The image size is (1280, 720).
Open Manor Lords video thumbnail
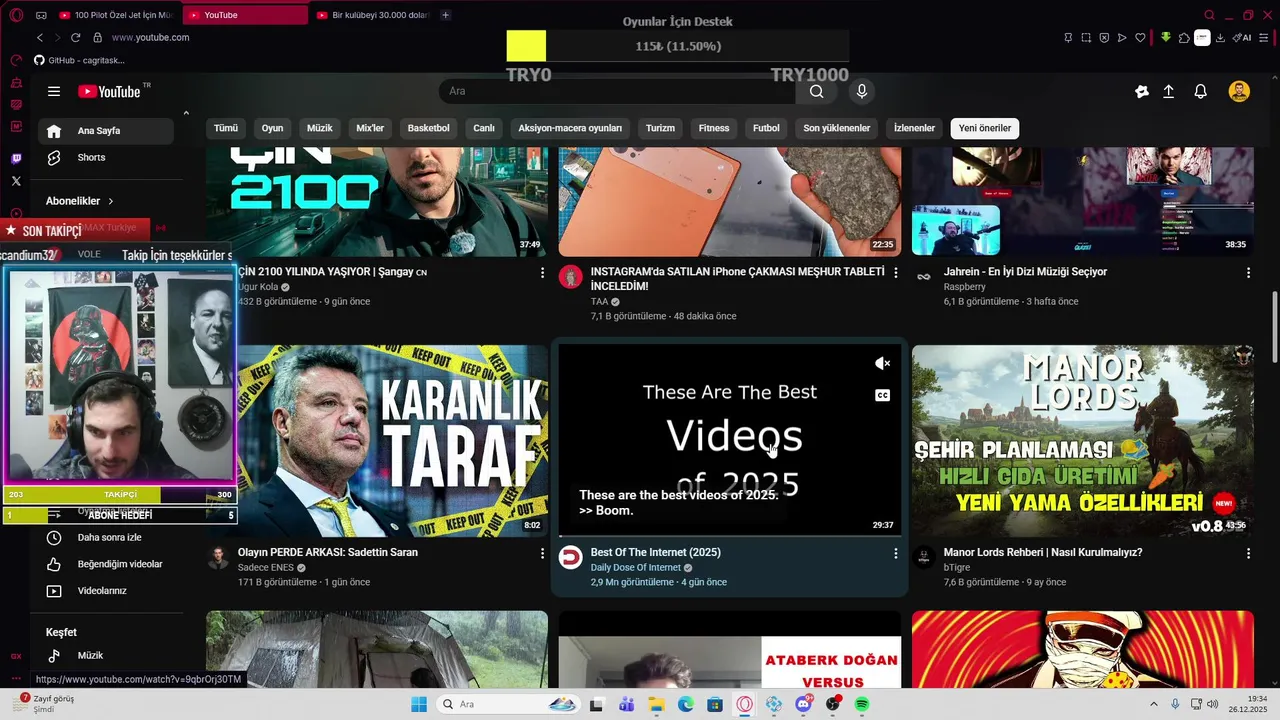pyautogui.click(x=1082, y=441)
